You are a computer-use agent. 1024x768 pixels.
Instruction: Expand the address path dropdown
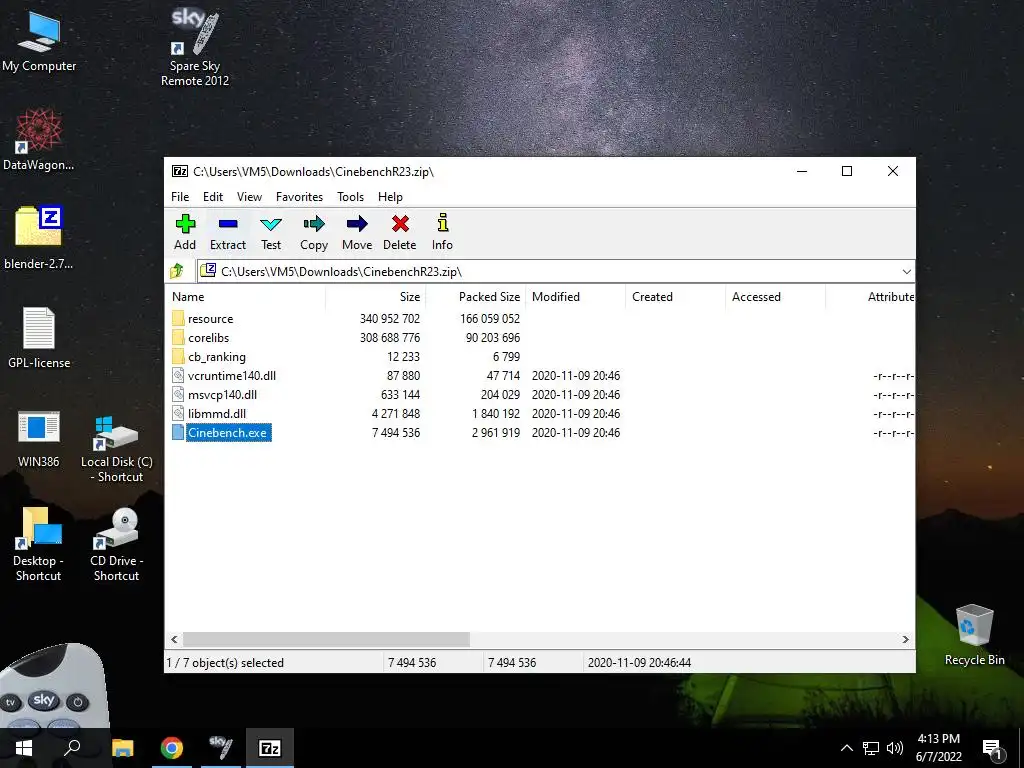coord(906,272)
